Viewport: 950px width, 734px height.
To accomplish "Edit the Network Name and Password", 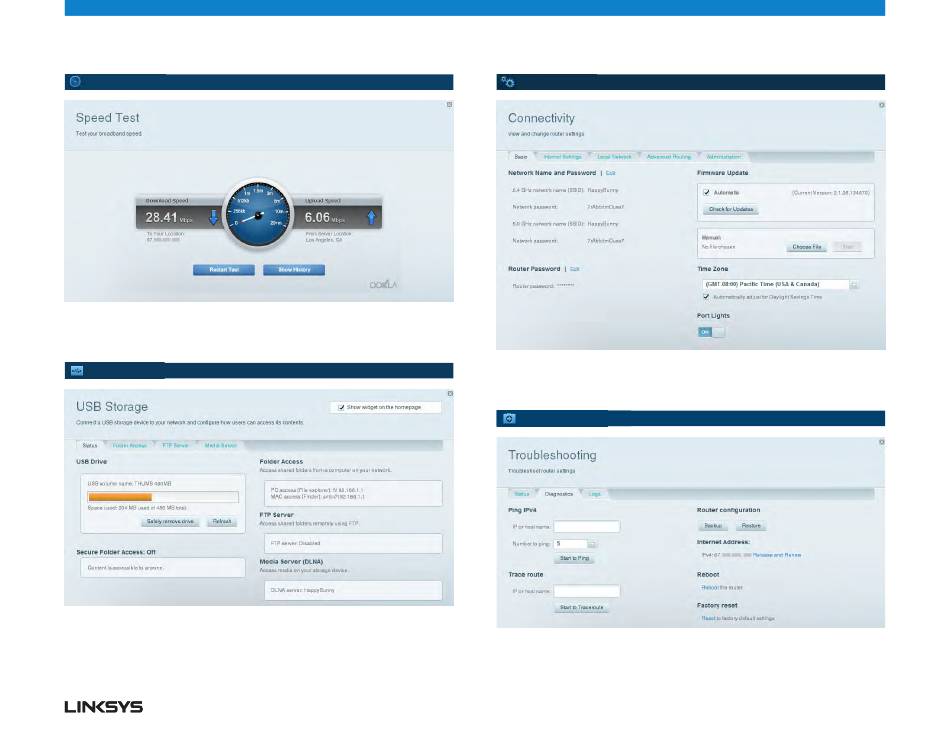I will 610,173.
